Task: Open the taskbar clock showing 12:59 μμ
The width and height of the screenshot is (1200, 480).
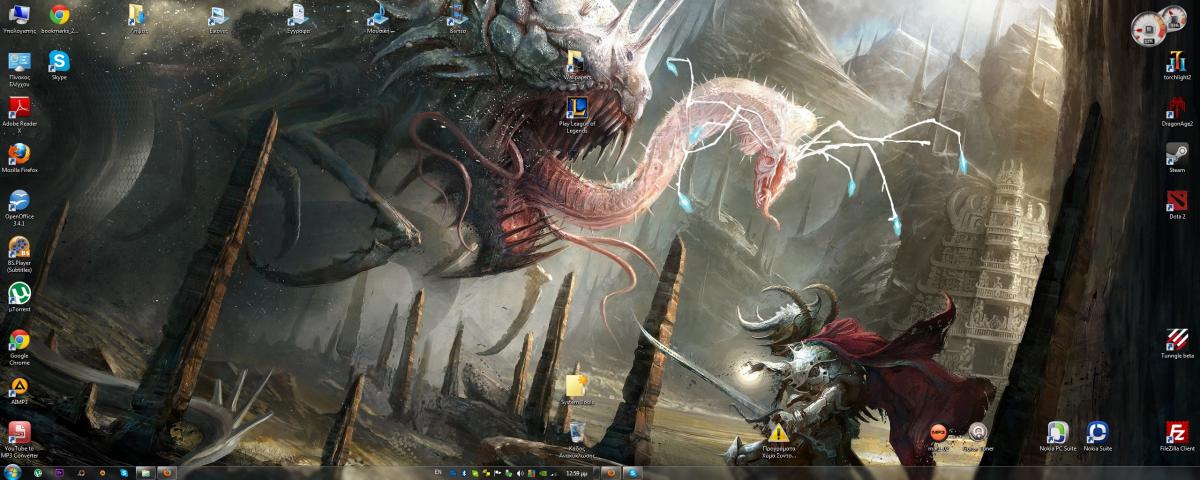Action: (x=575, y=471)
